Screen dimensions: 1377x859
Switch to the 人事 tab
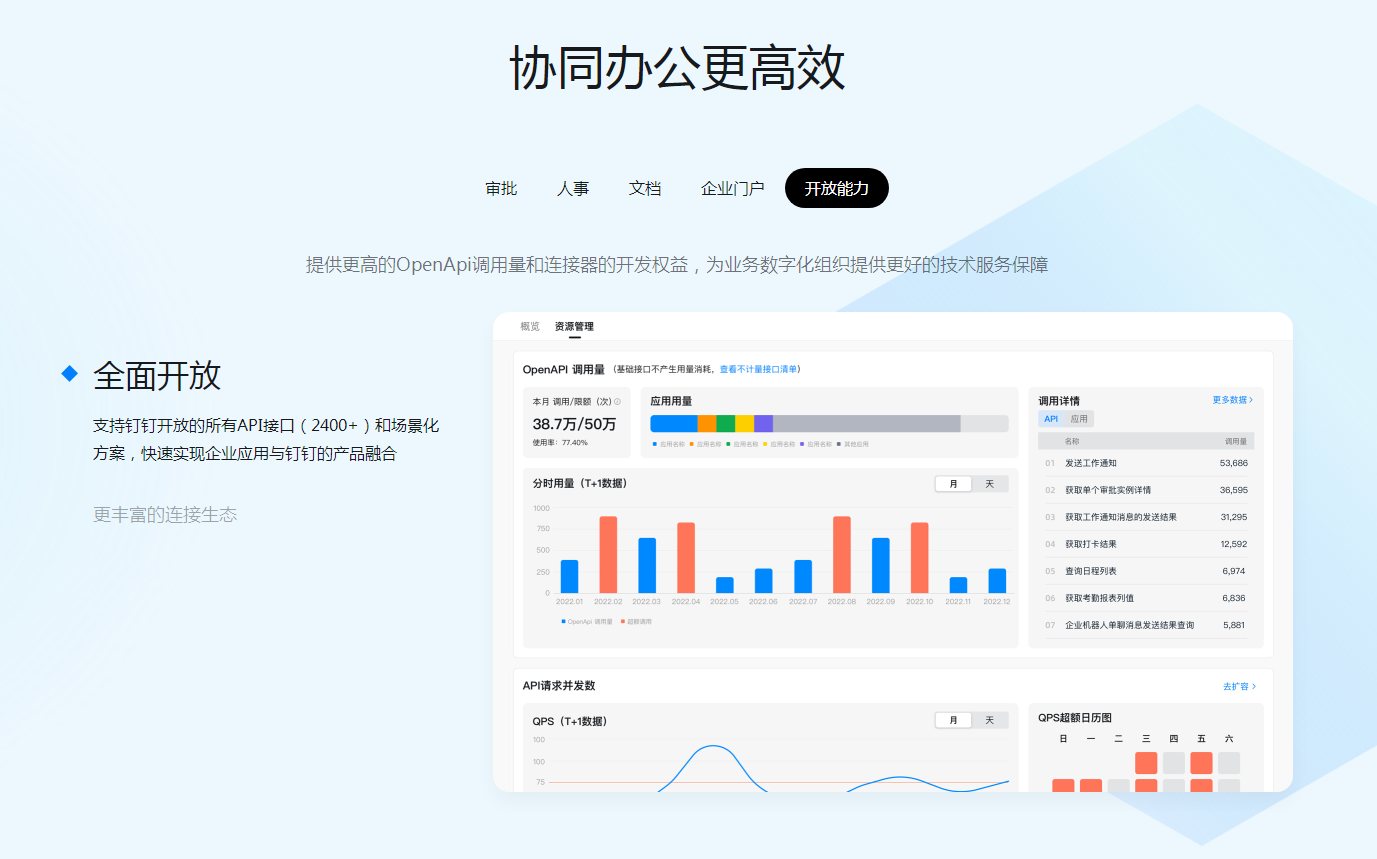[573, 188]
